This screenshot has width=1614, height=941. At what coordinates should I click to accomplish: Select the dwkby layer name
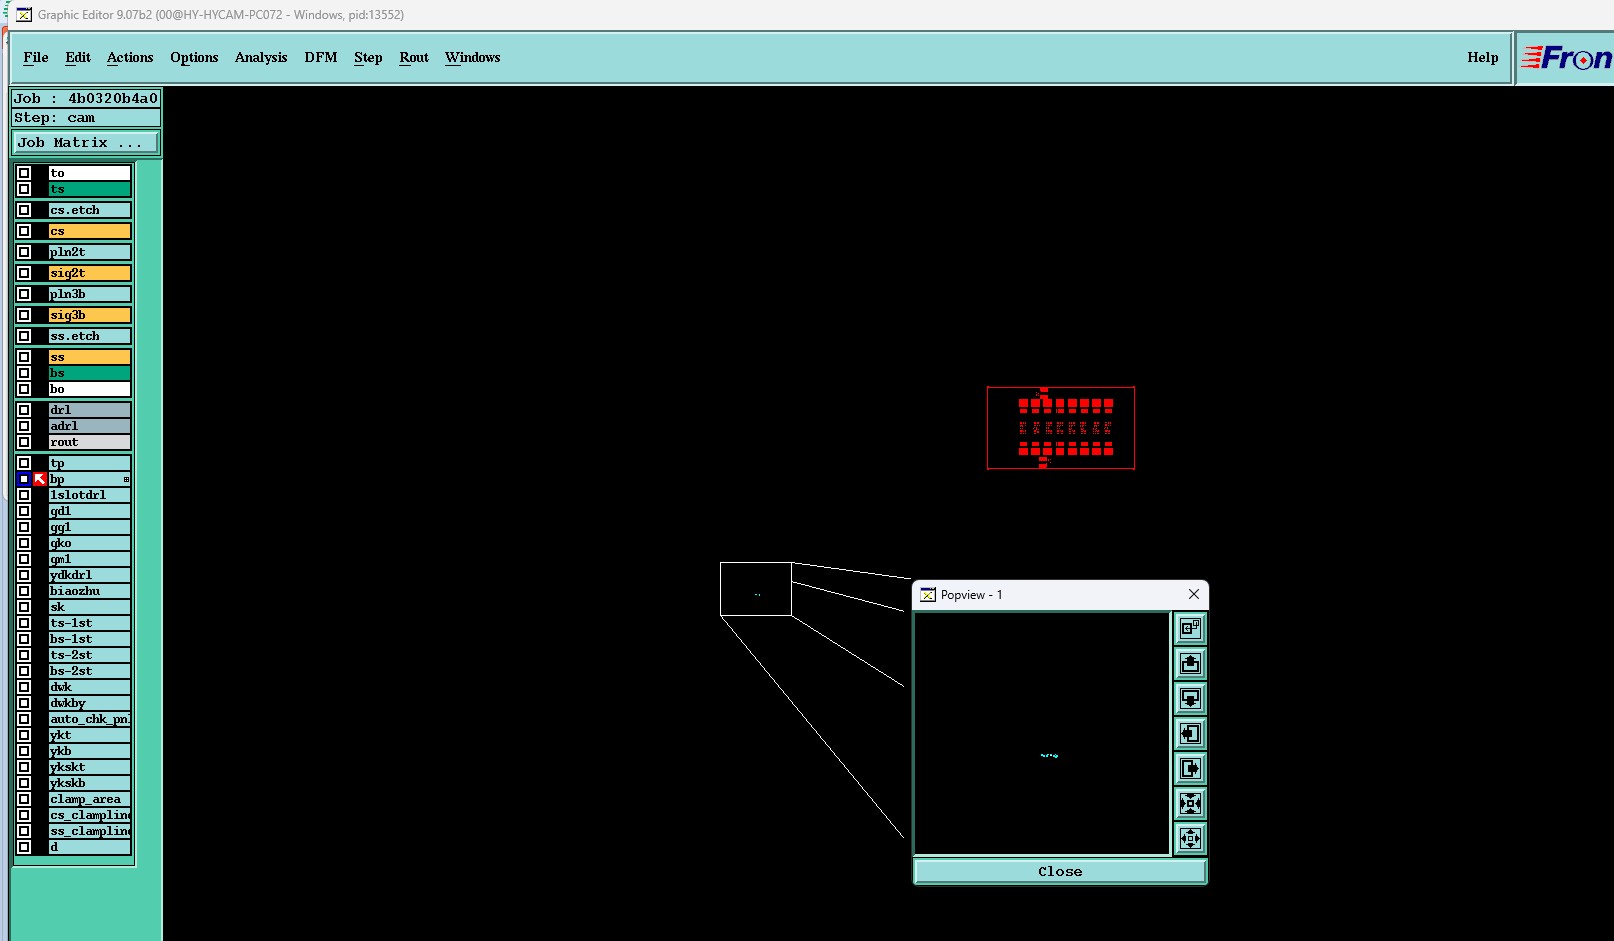click(x=90, y=703)
